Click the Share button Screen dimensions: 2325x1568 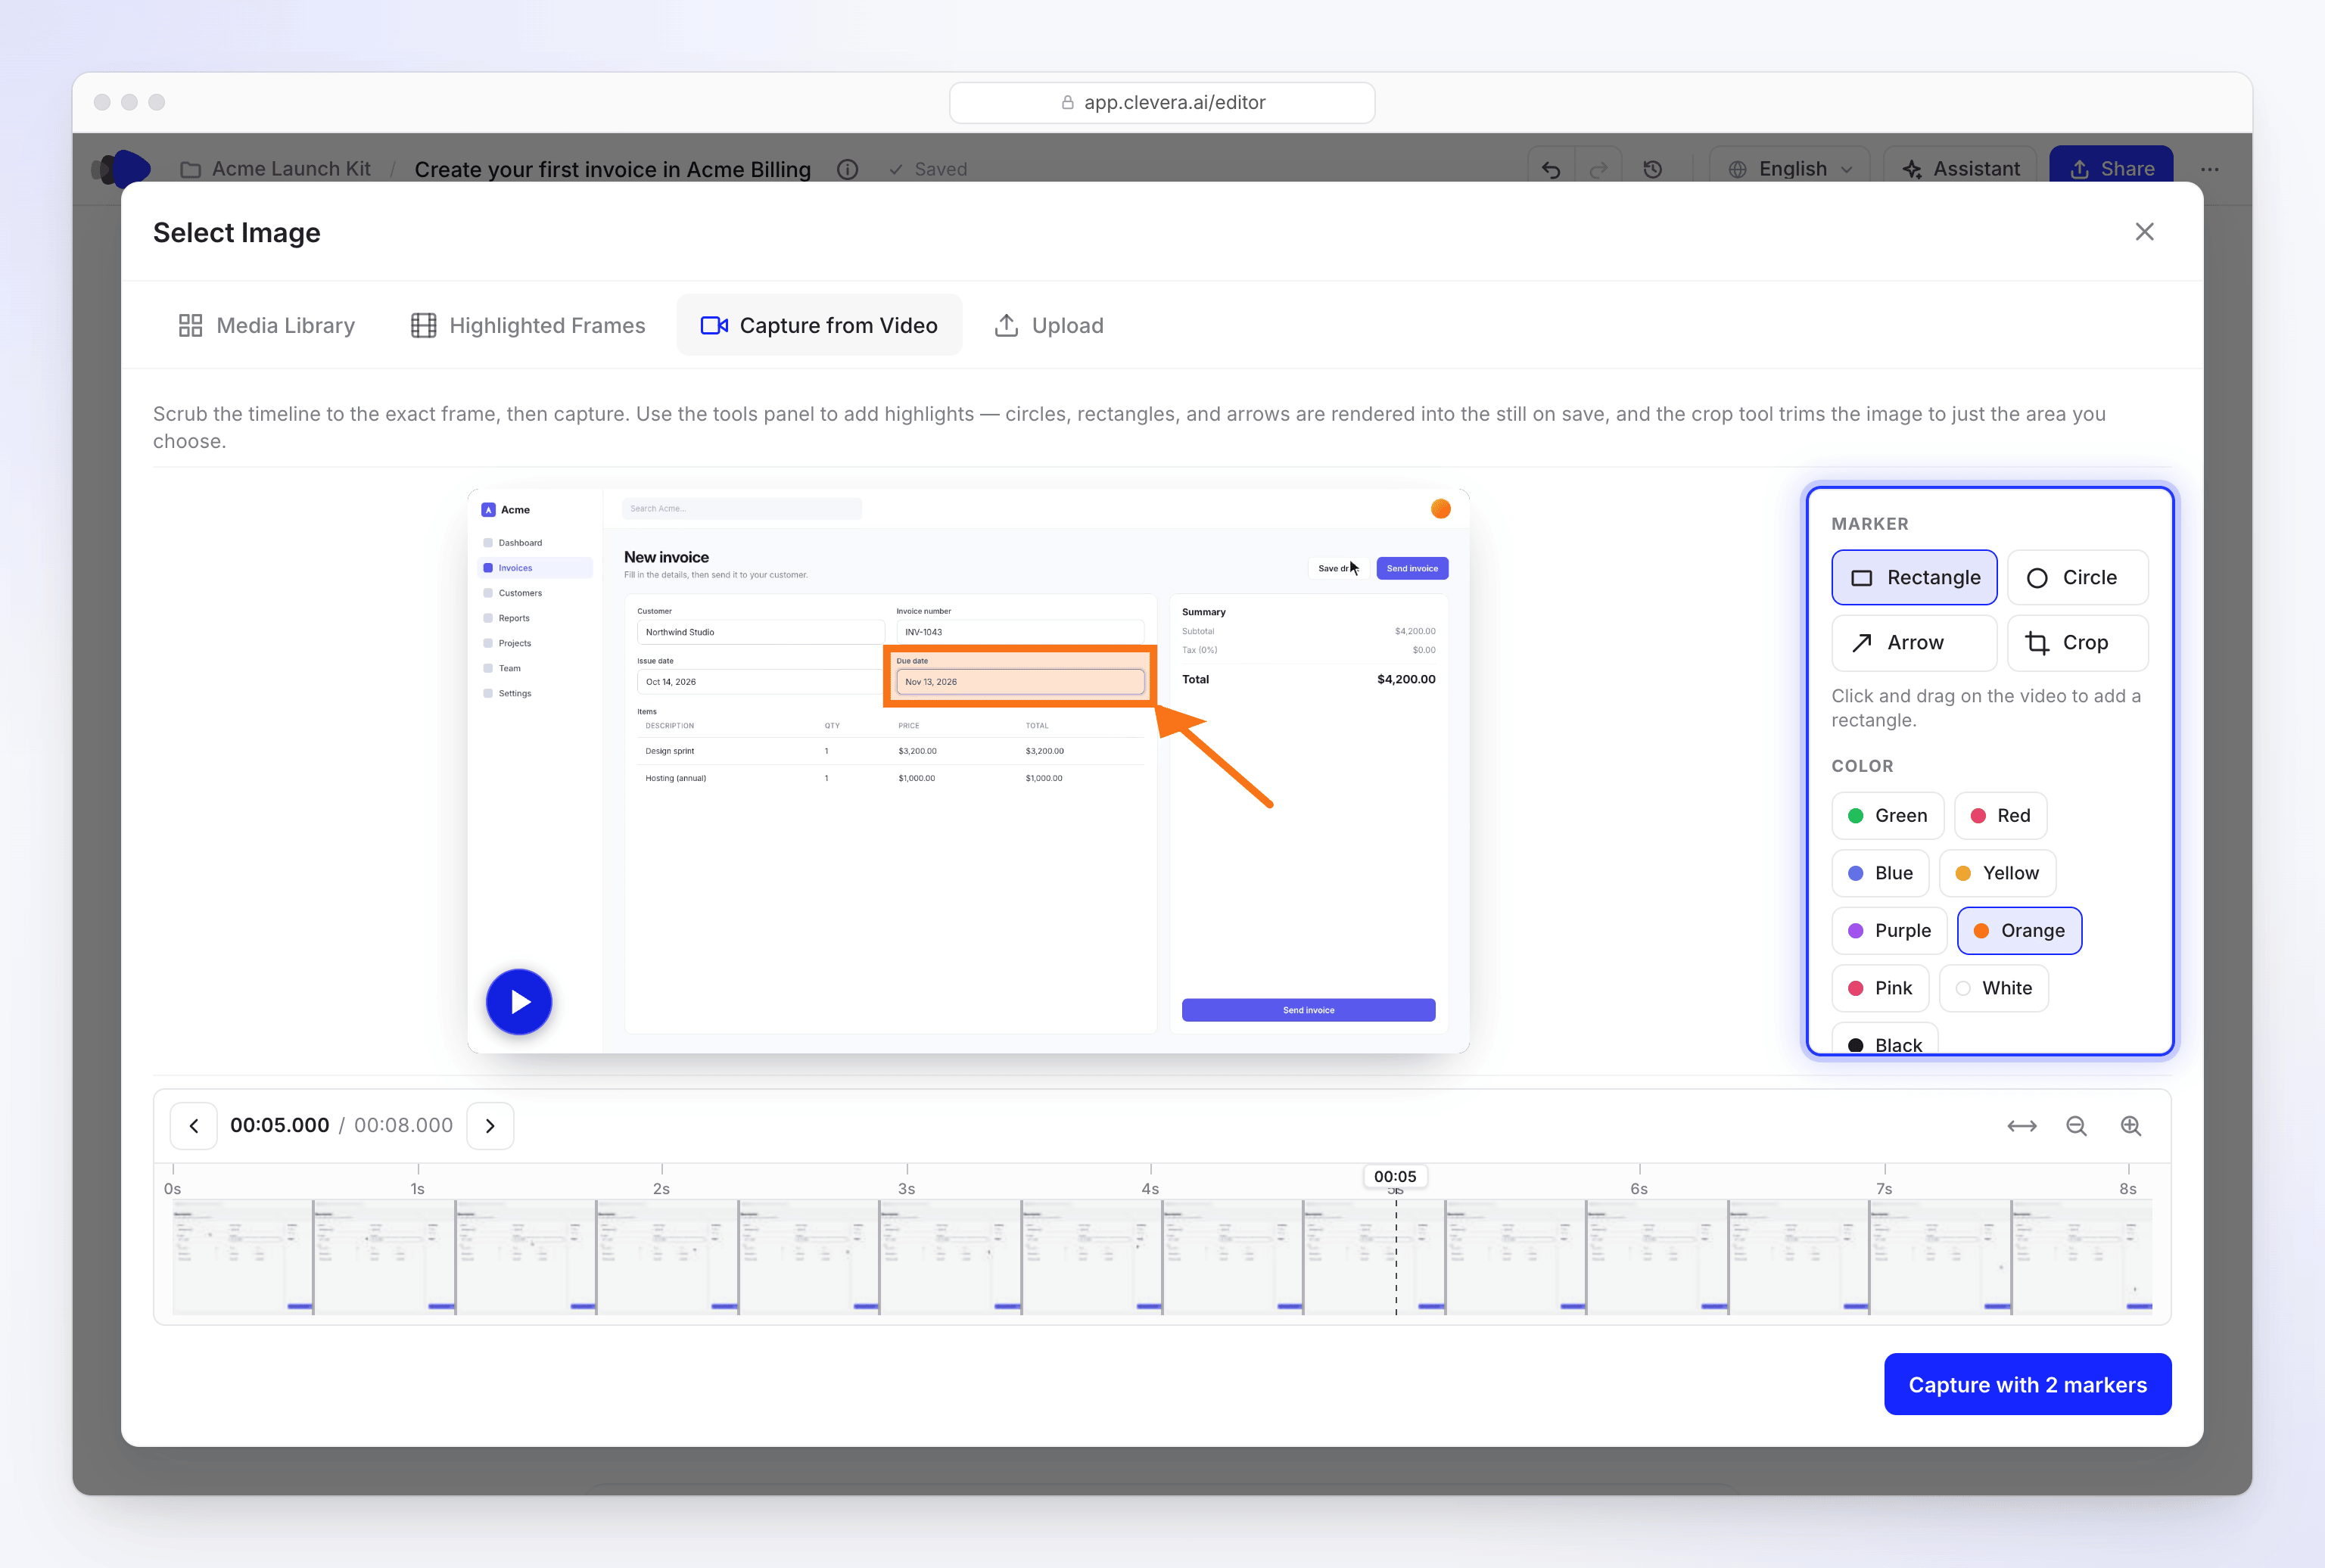(x=2111, y=169)
